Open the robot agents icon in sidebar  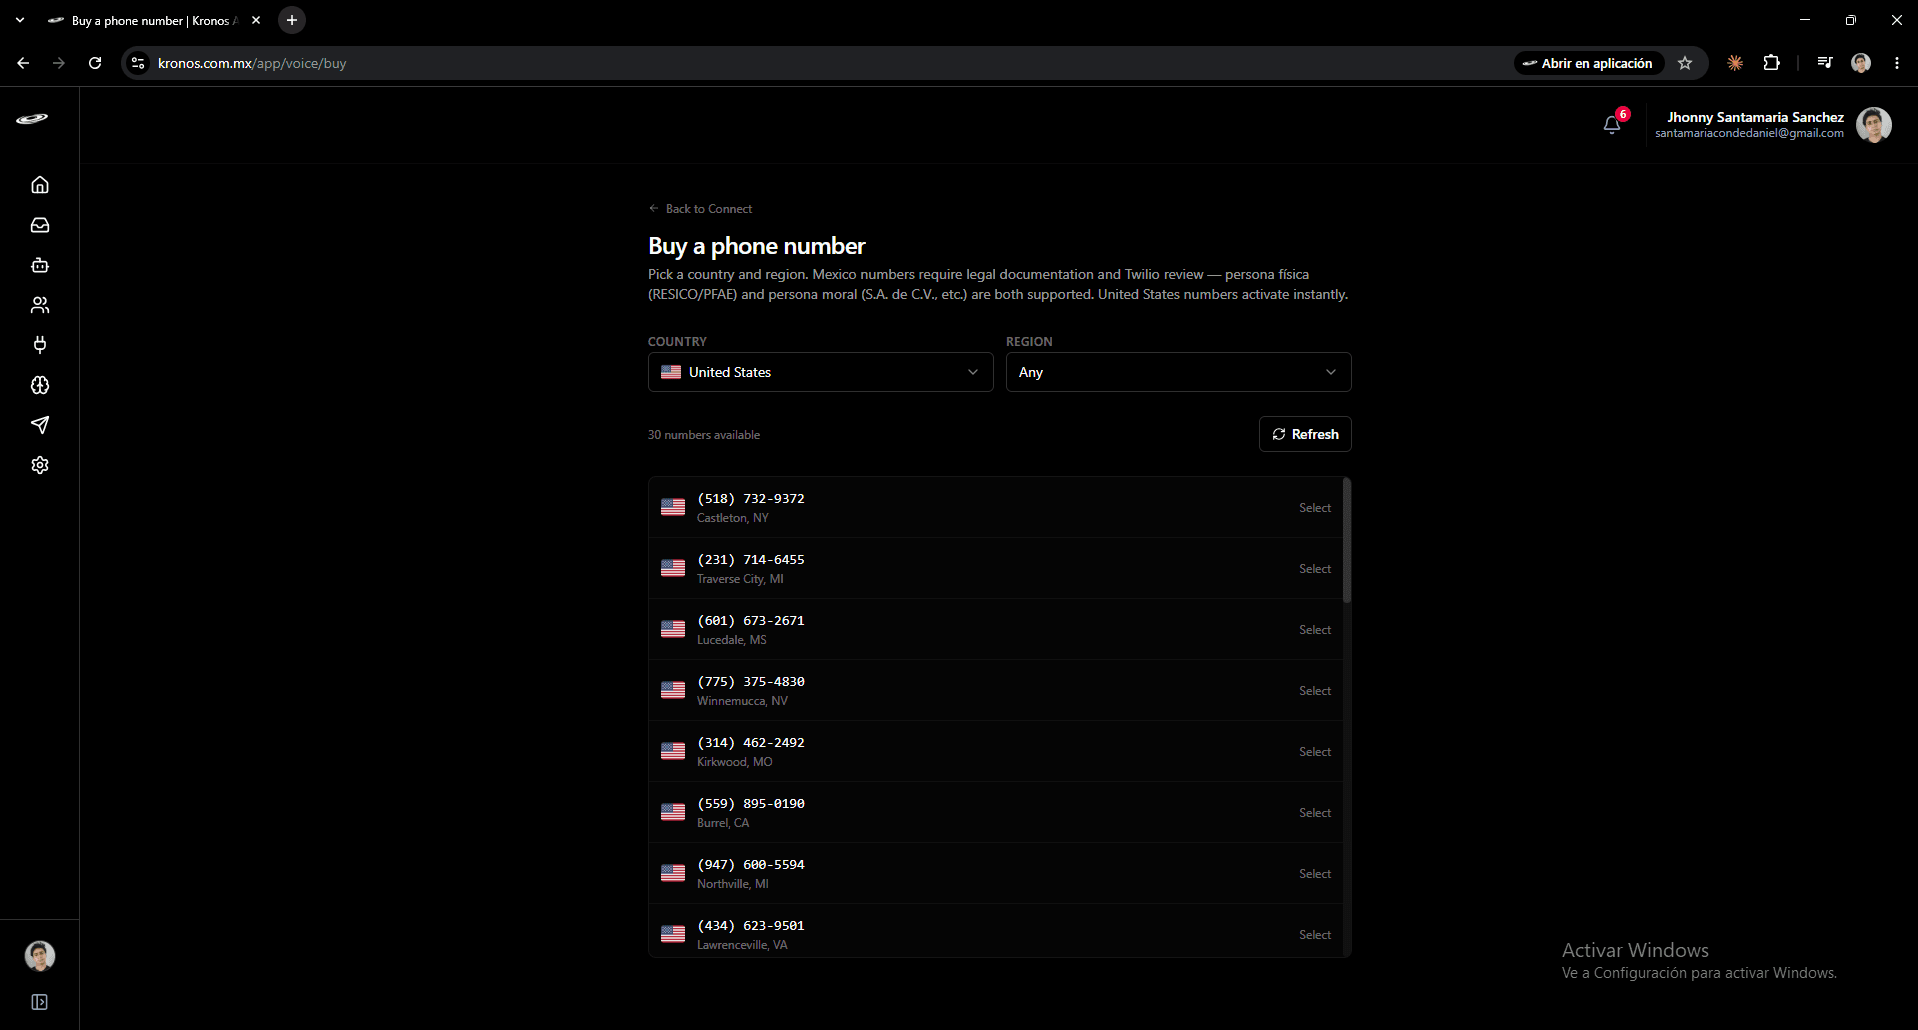click(x=40, y=265)
